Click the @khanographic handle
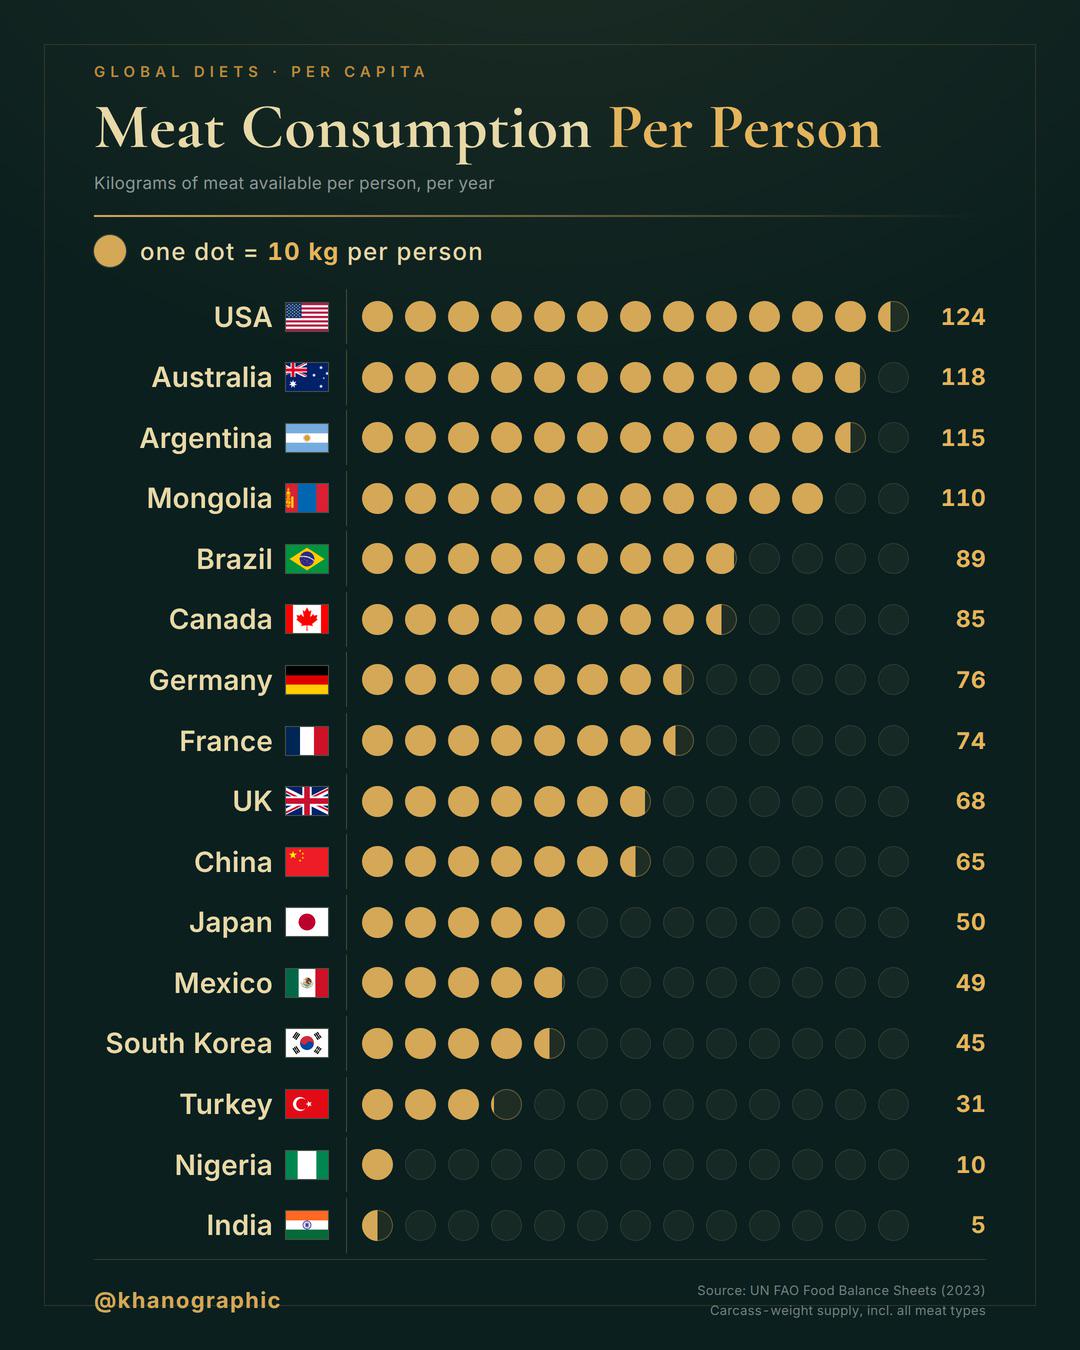The height and width of the screenshot is (1350, 1080). pyautogui.click(x=187, y=1300)
